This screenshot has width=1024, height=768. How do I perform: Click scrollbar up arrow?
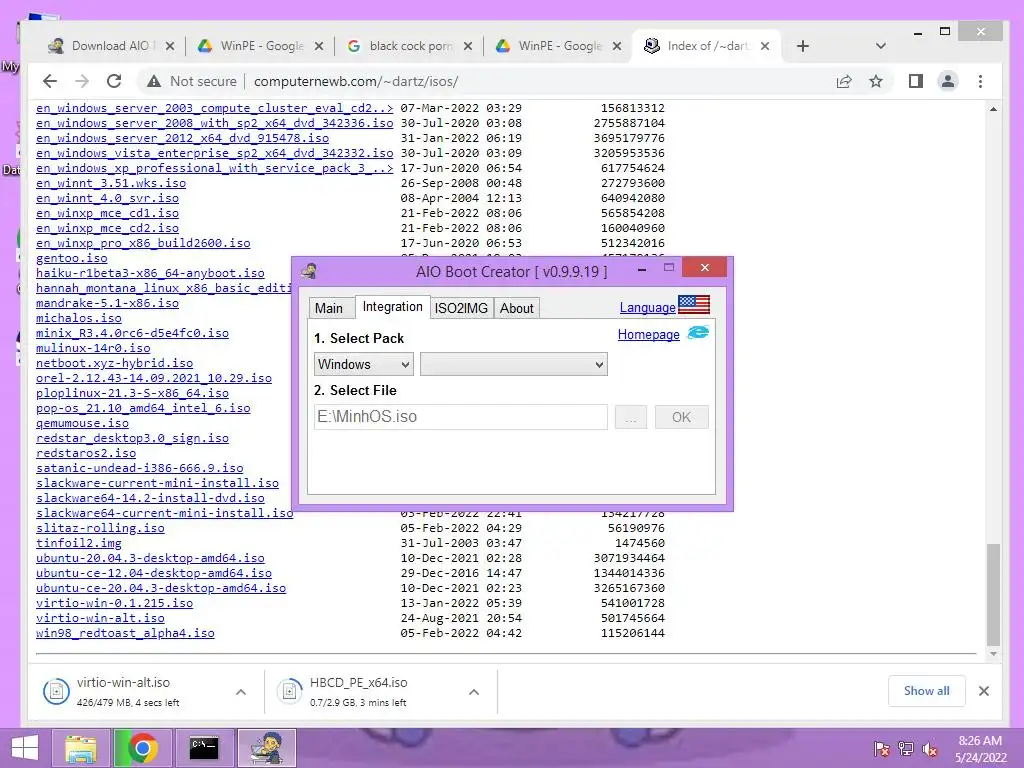pyautogui.click(x=993, y=109)
